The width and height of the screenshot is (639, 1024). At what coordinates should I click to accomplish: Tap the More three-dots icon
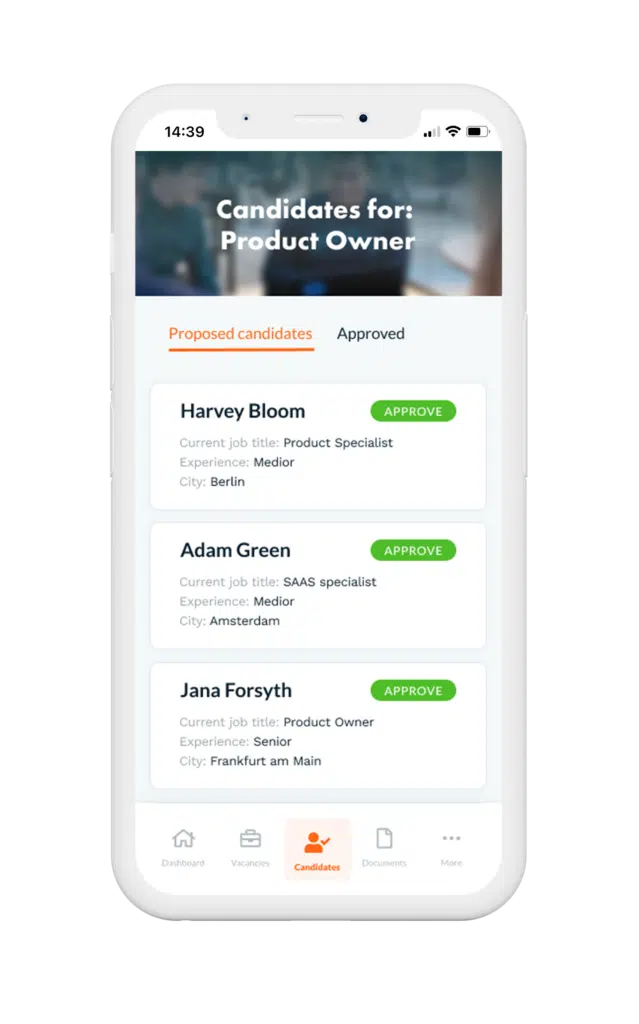(x=451, y=838)
